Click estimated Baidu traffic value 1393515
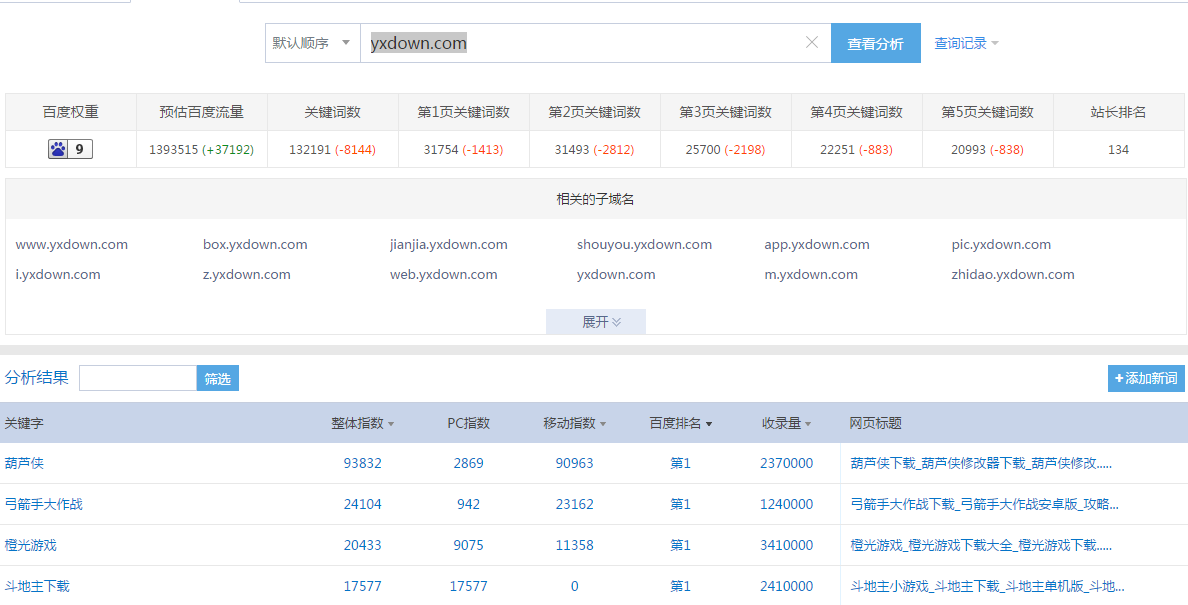 point(174,150)
